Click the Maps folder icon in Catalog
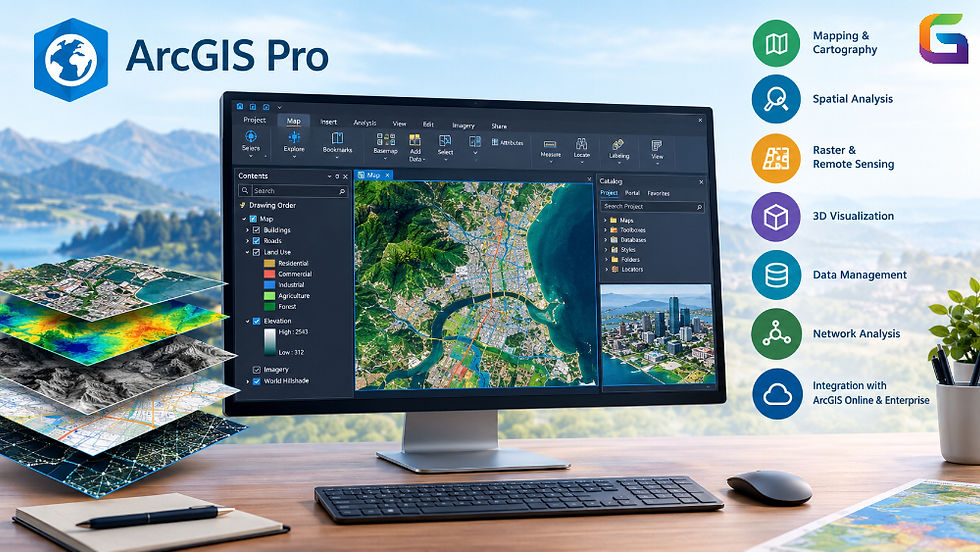 [x=614, y=220]
